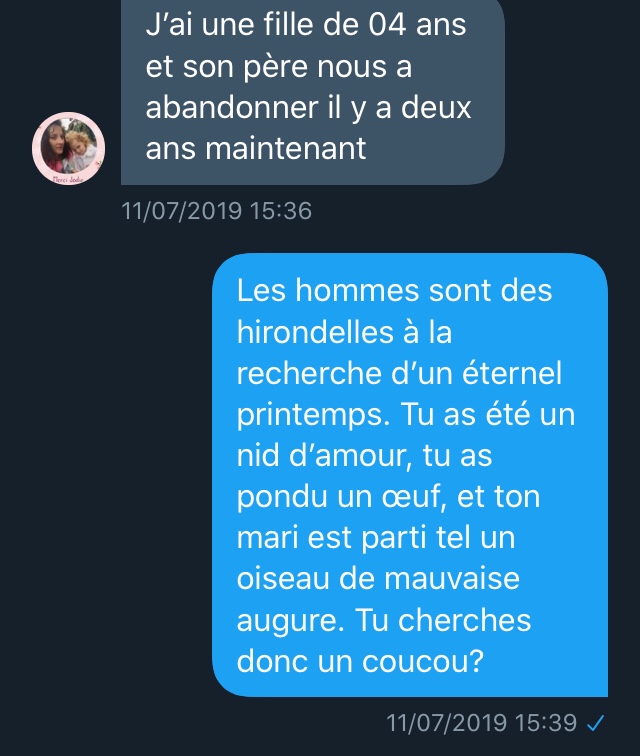Select the gray received message bubble
The image size is (640, 756).
pos(313,92)
